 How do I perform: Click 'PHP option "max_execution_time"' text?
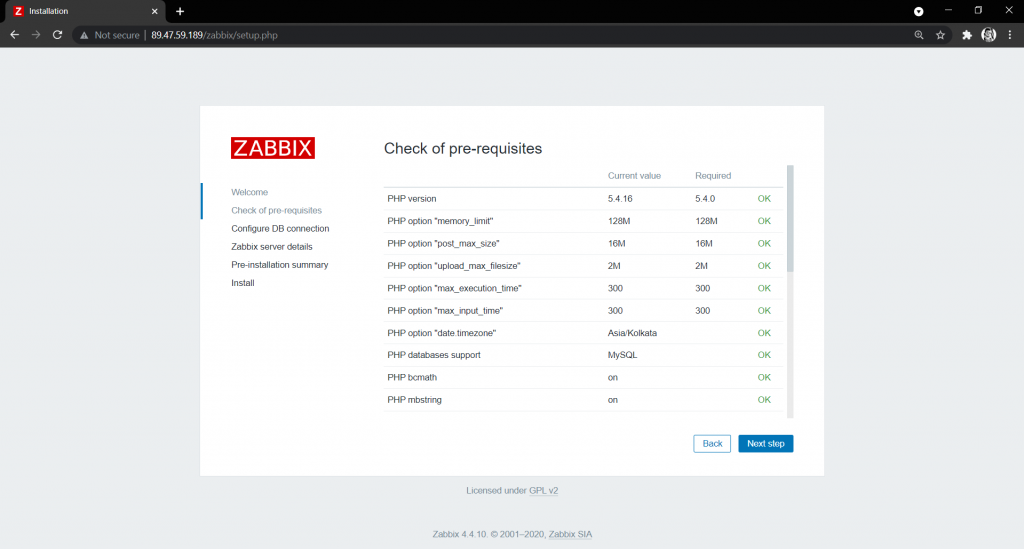click(455, 288)
